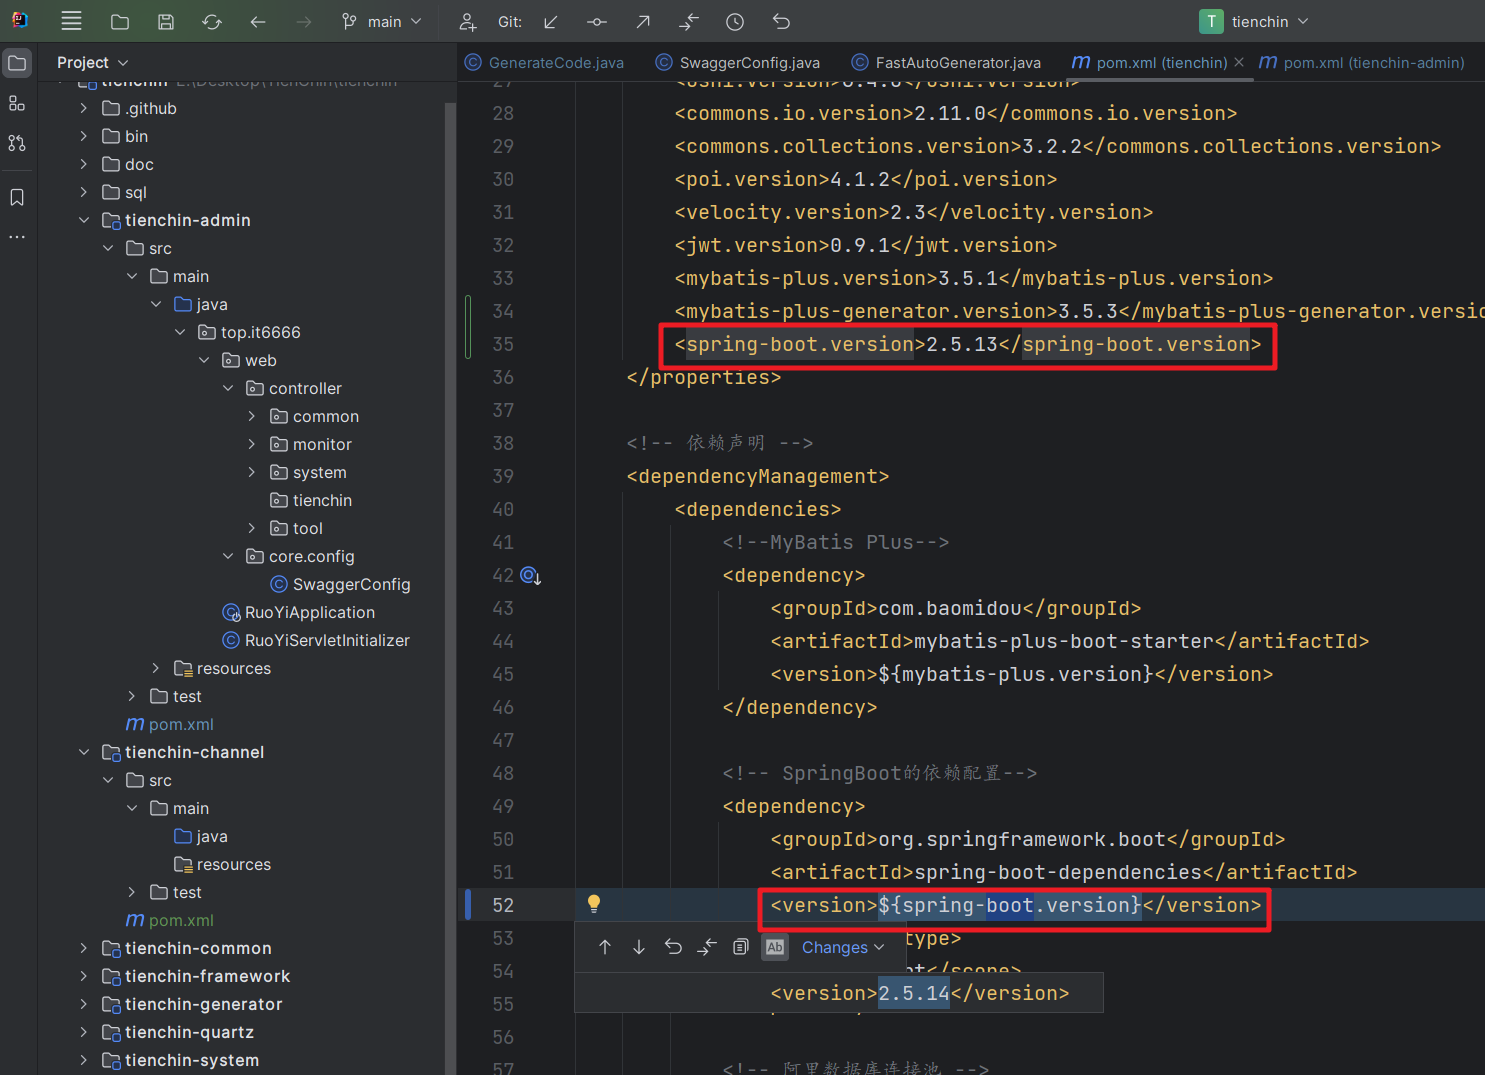Navigate Forward with the right arrow
This screenshot has width=1485, height=1075.
[304, 21]
